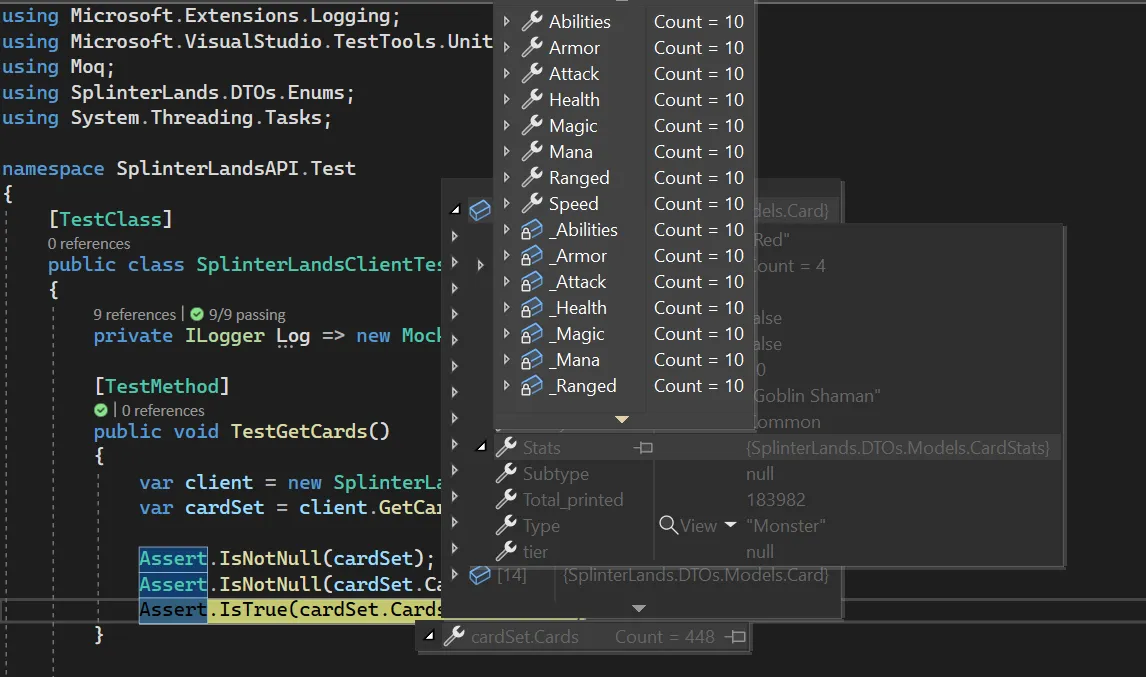The image size is (1146, 677).
Task: Expand the Mana property row
Action: (506, 151)
